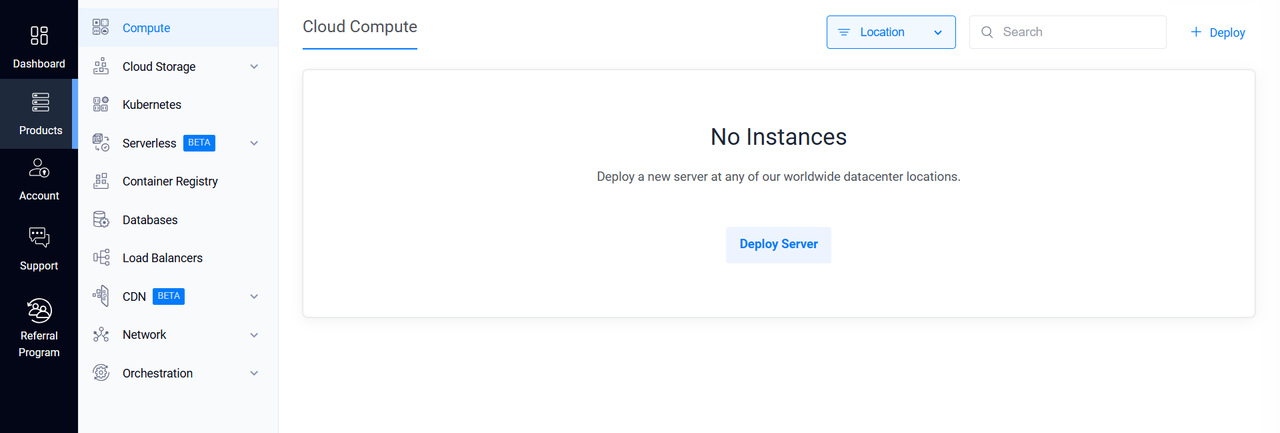
Task: Click the Network sidebar icon
Action: coord(101,334)
